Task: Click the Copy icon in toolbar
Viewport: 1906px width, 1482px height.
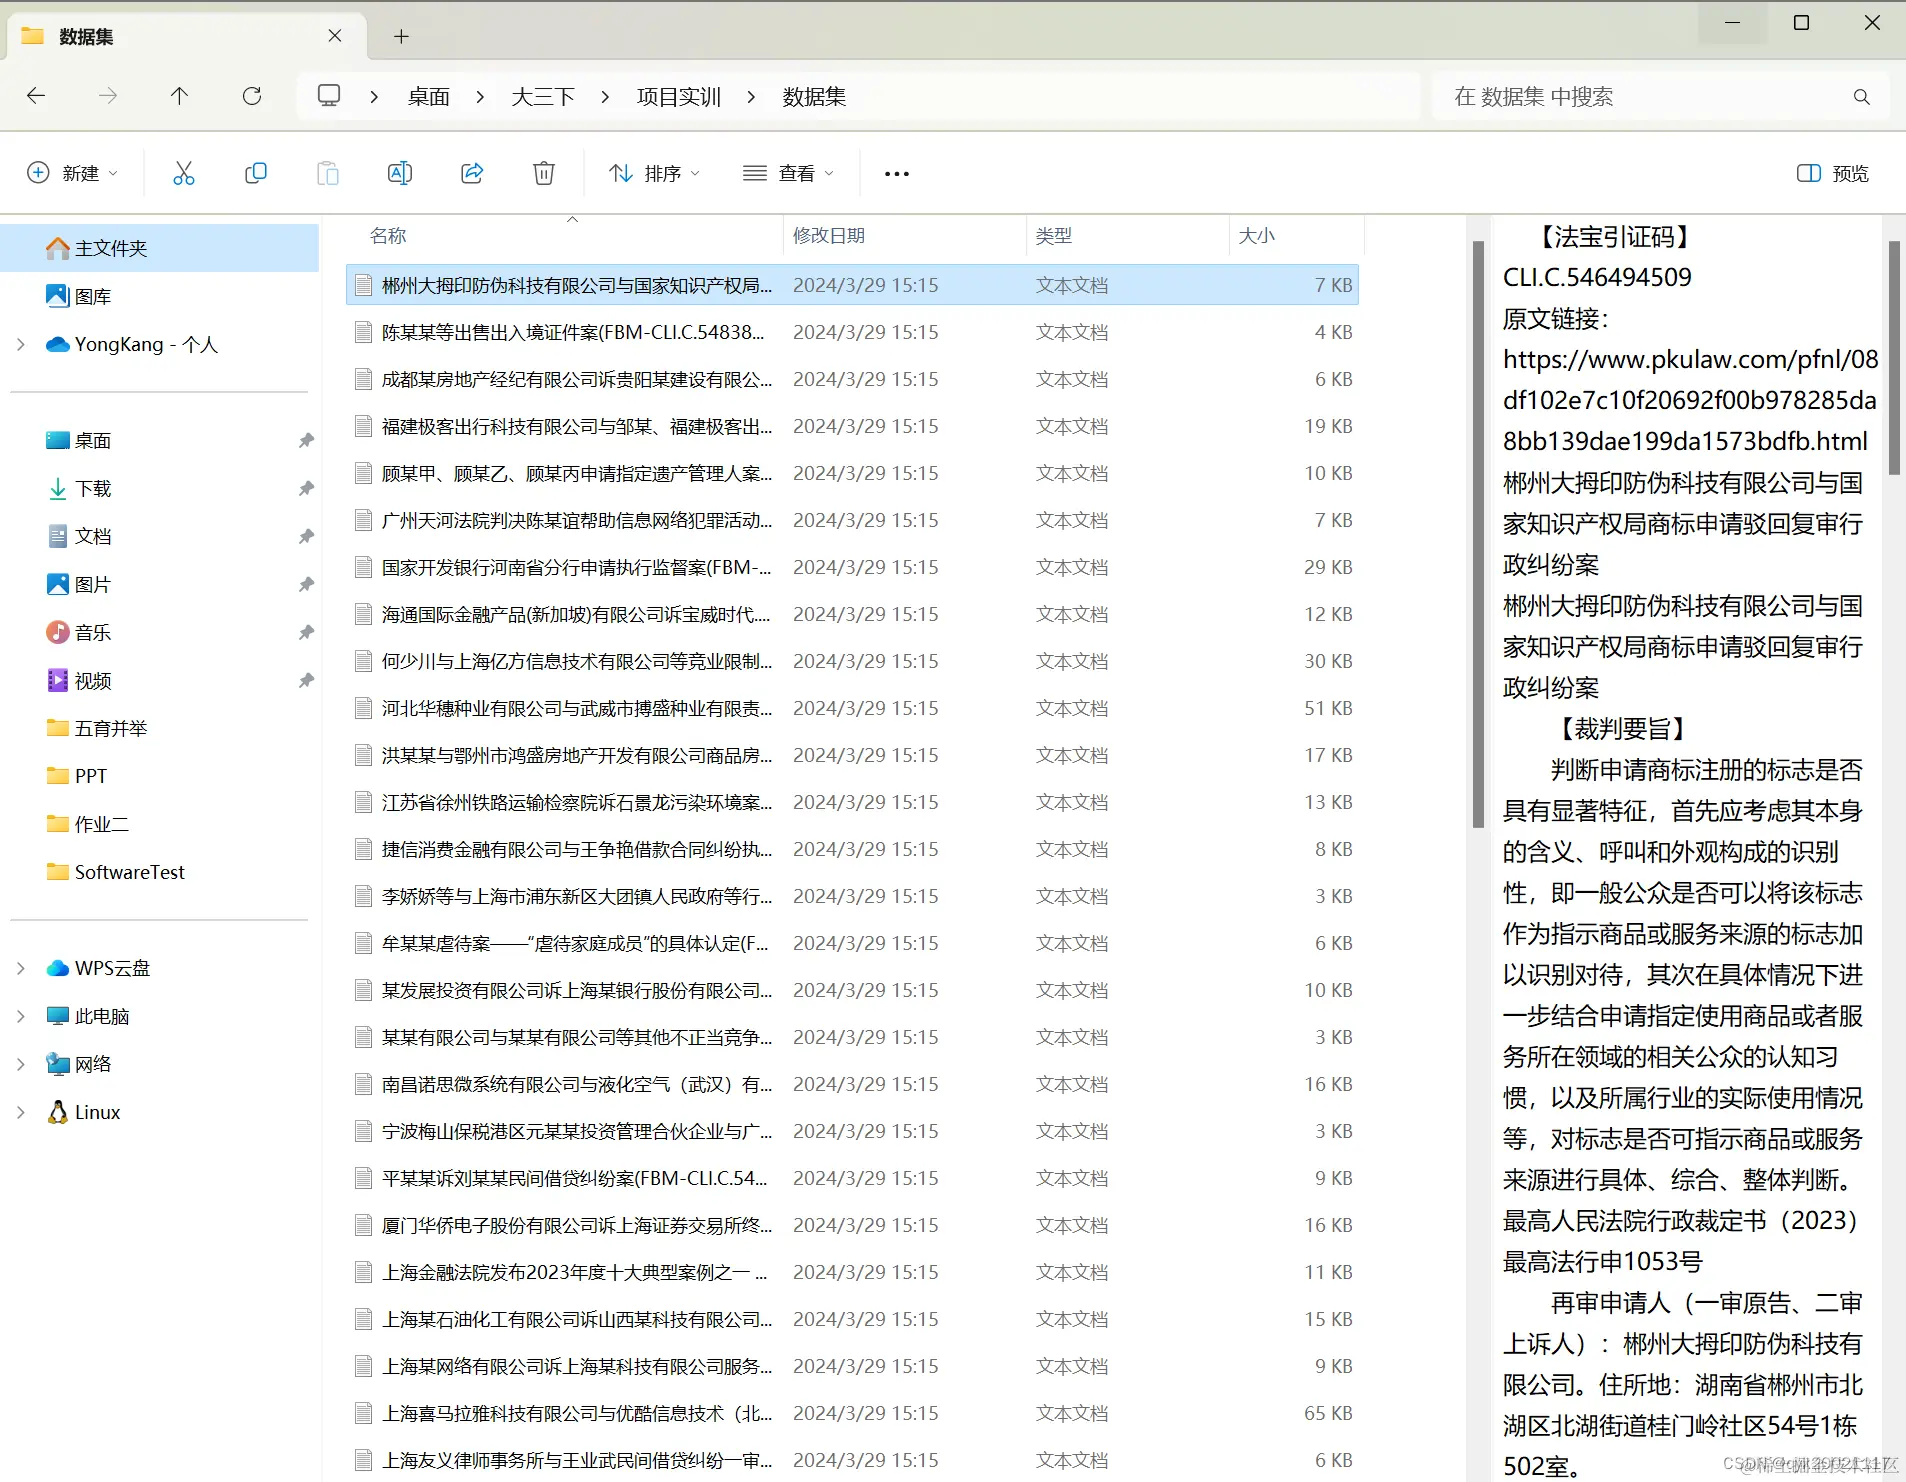Action: coord(255,173)
